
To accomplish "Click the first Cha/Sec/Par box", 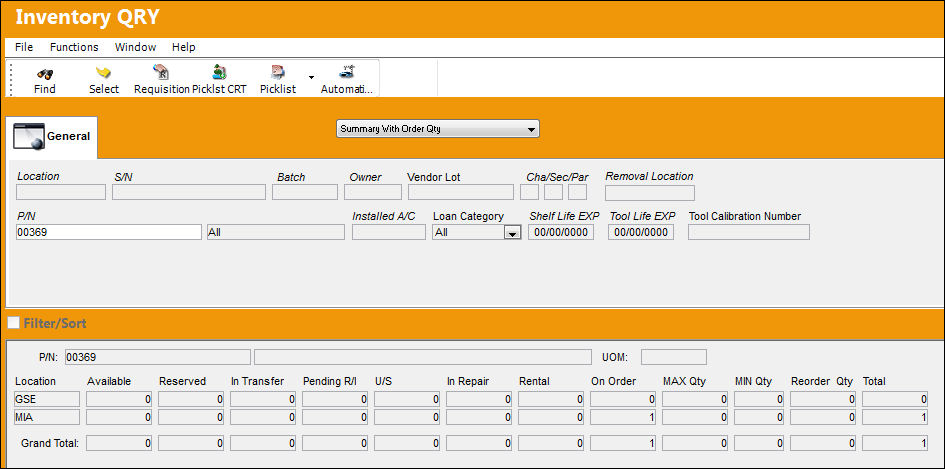I will (530, 192).
